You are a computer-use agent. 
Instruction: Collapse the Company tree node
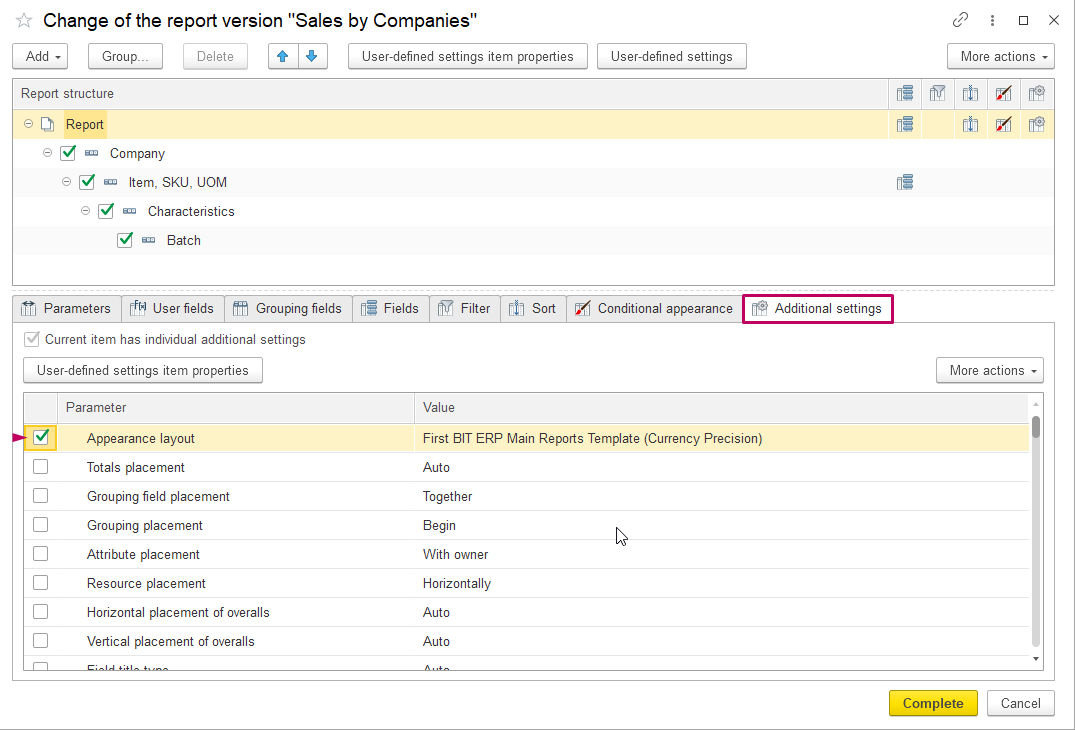(47, 153)
